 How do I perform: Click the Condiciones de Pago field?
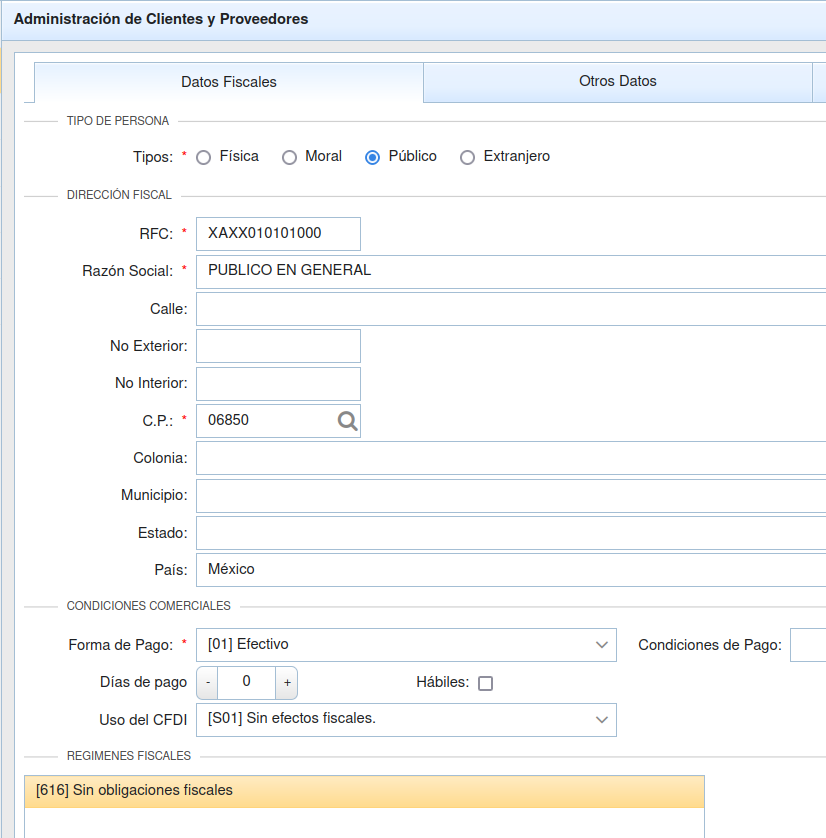(x=808, y=645)
